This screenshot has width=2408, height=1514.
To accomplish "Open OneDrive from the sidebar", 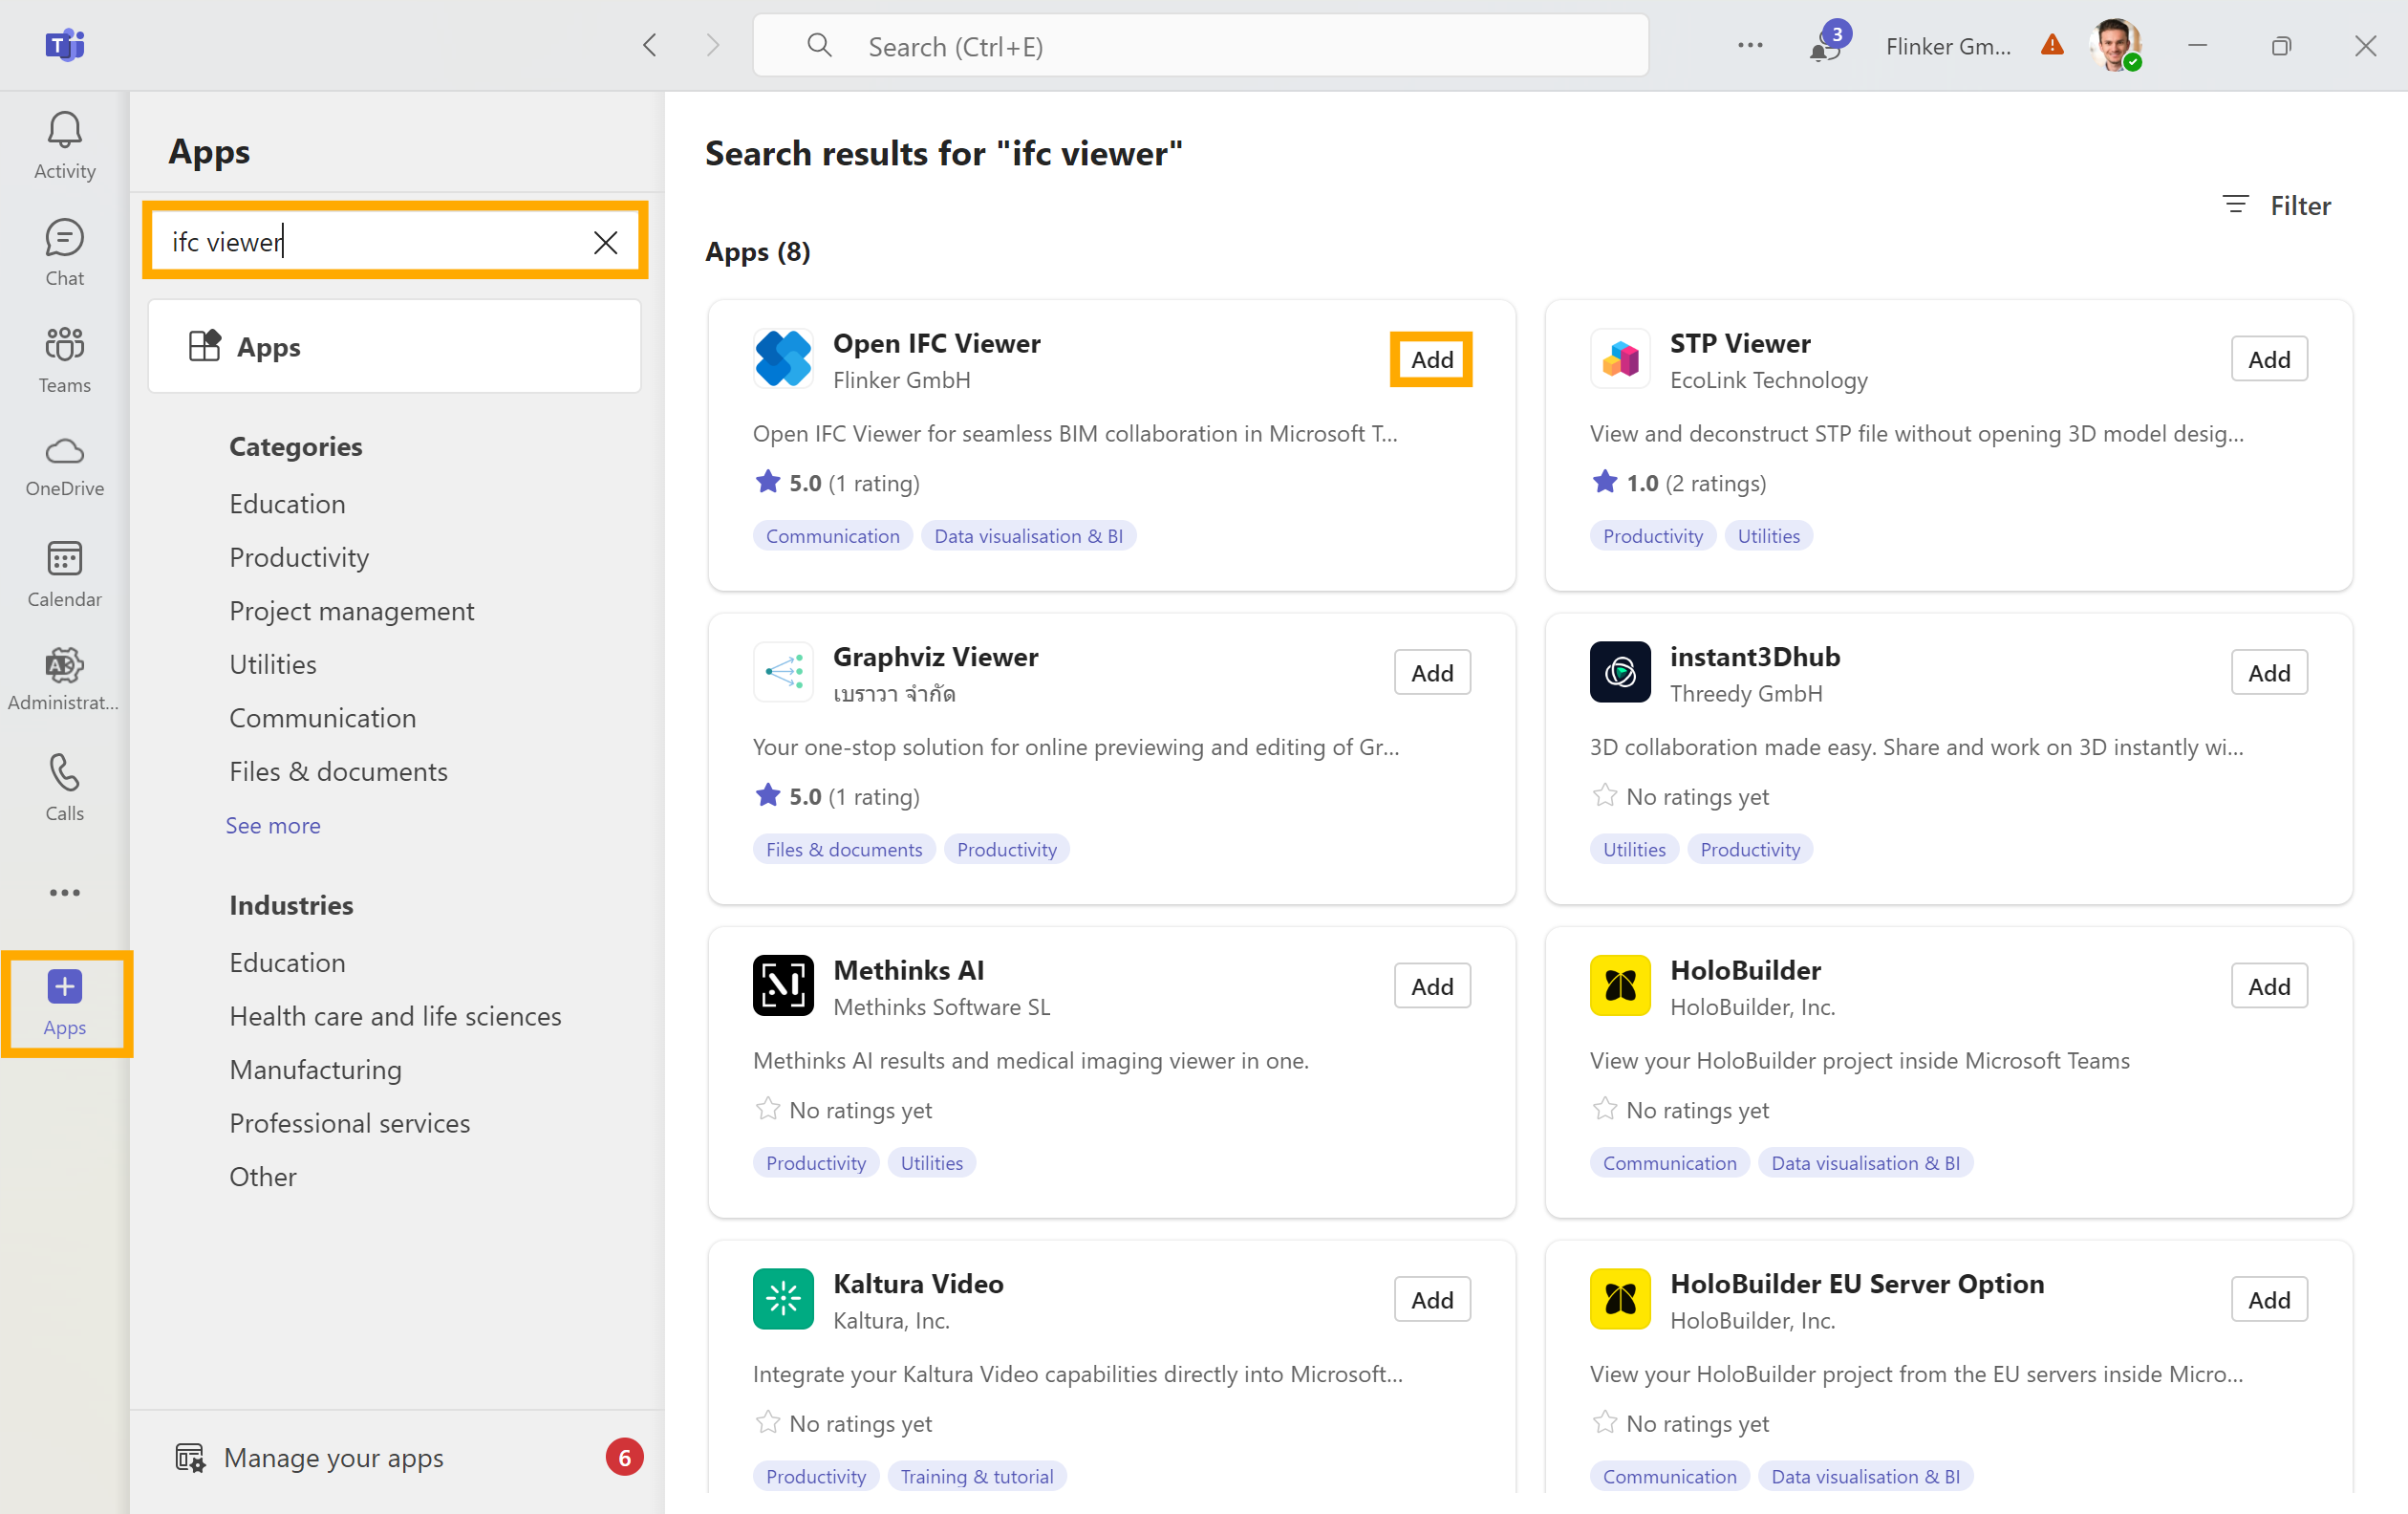I will [64, 466].
